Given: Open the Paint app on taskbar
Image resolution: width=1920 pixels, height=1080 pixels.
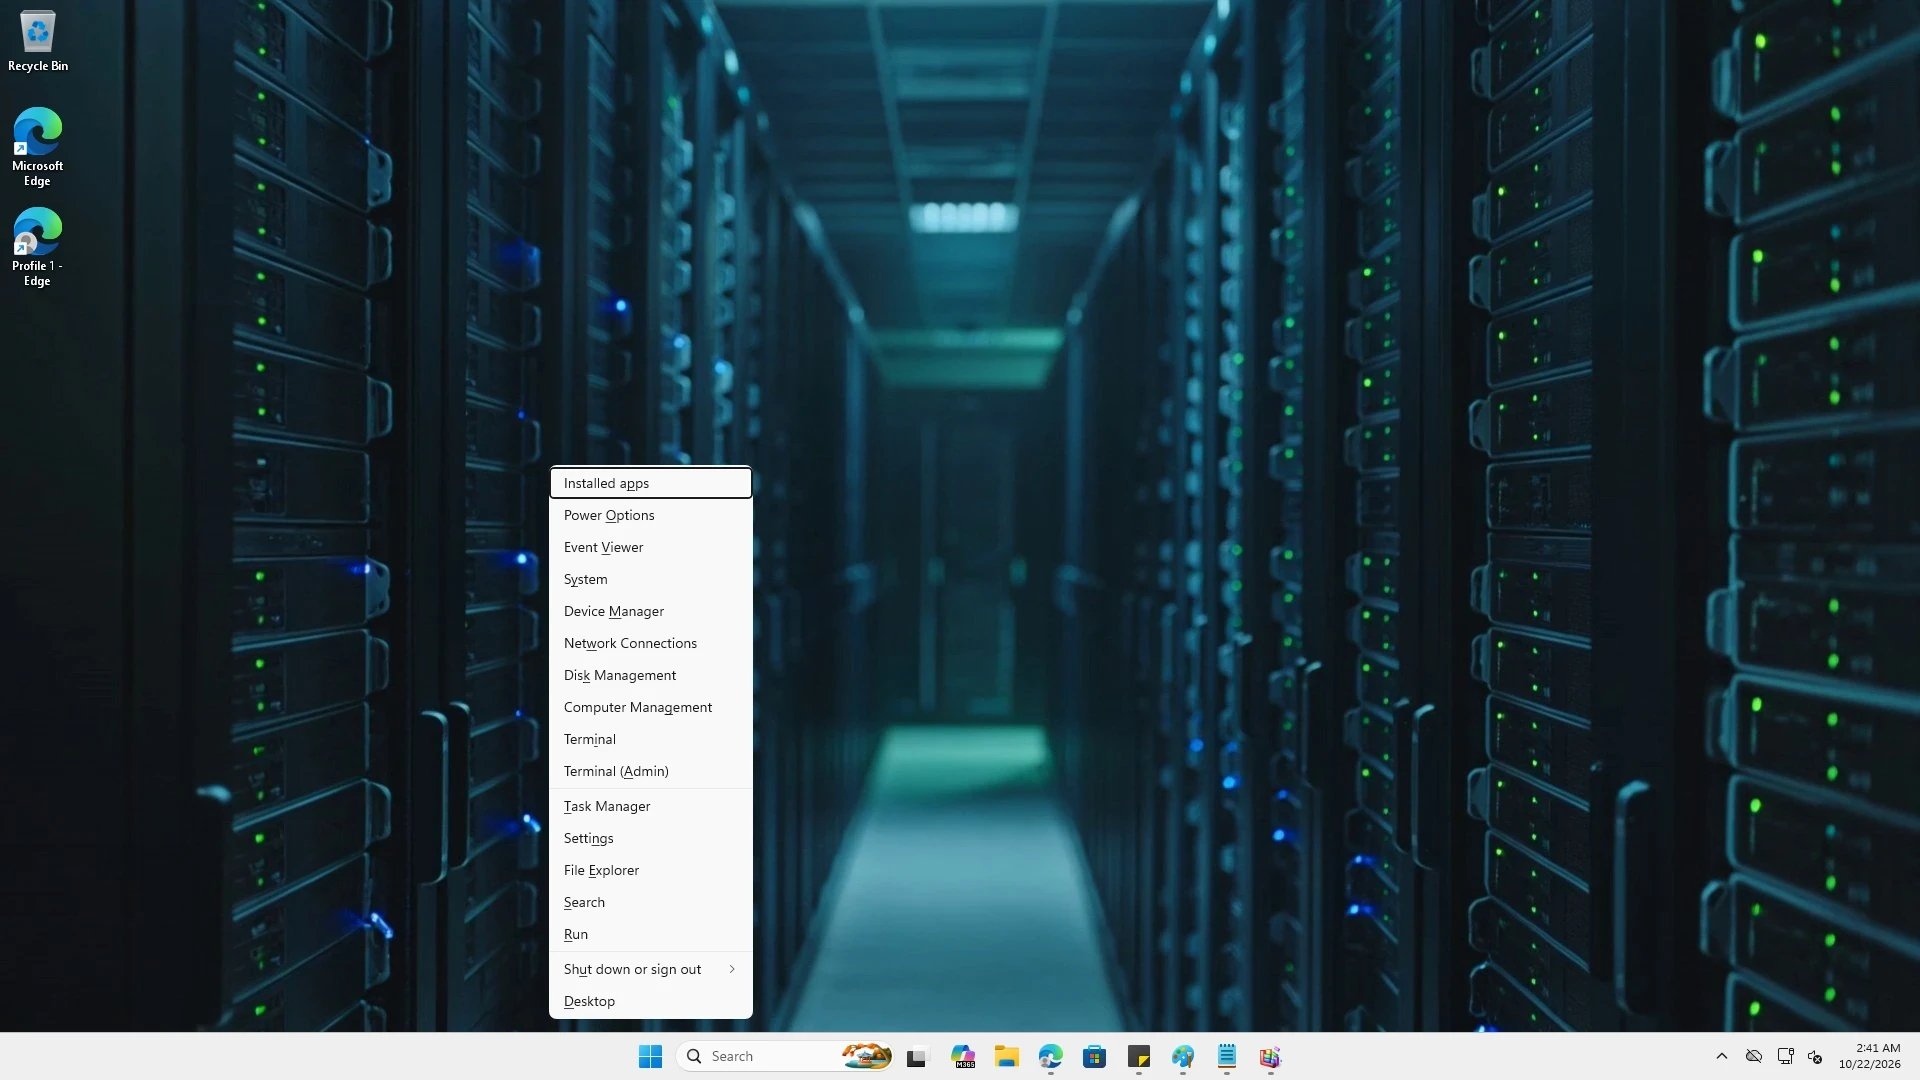Looking at the screenshot, I should coord(1183,1056).
